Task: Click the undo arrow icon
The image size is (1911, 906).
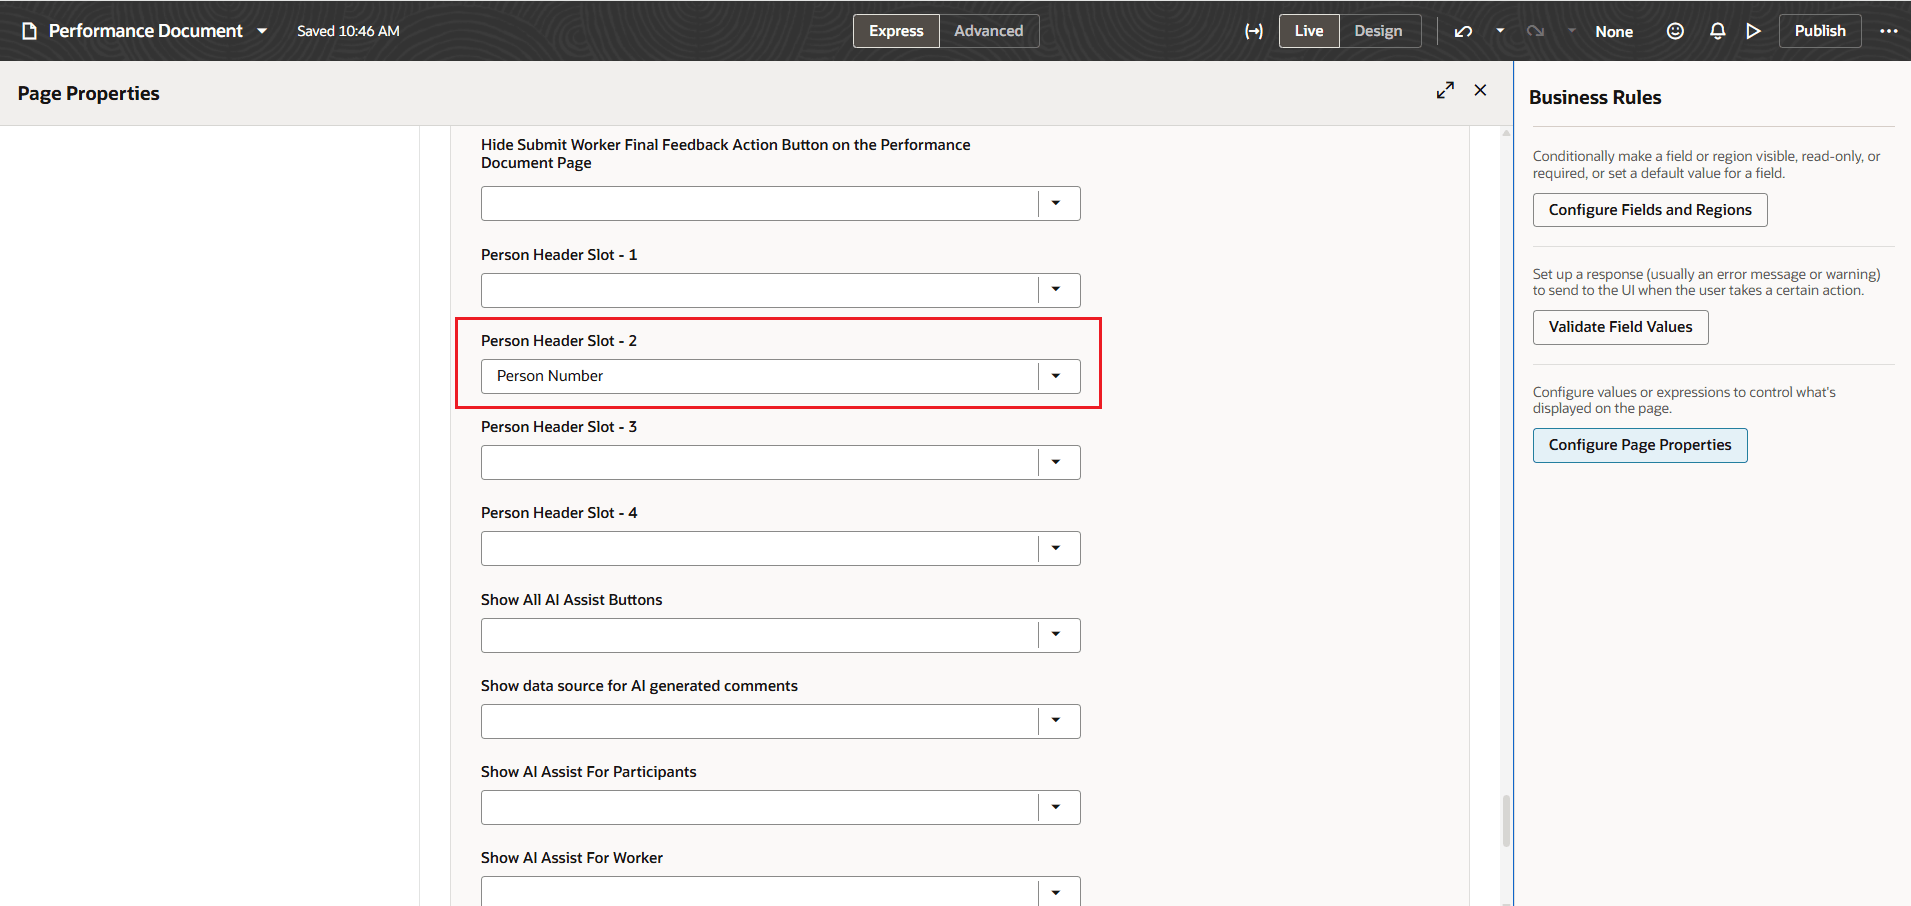Action: click(x=1462, y=31)
